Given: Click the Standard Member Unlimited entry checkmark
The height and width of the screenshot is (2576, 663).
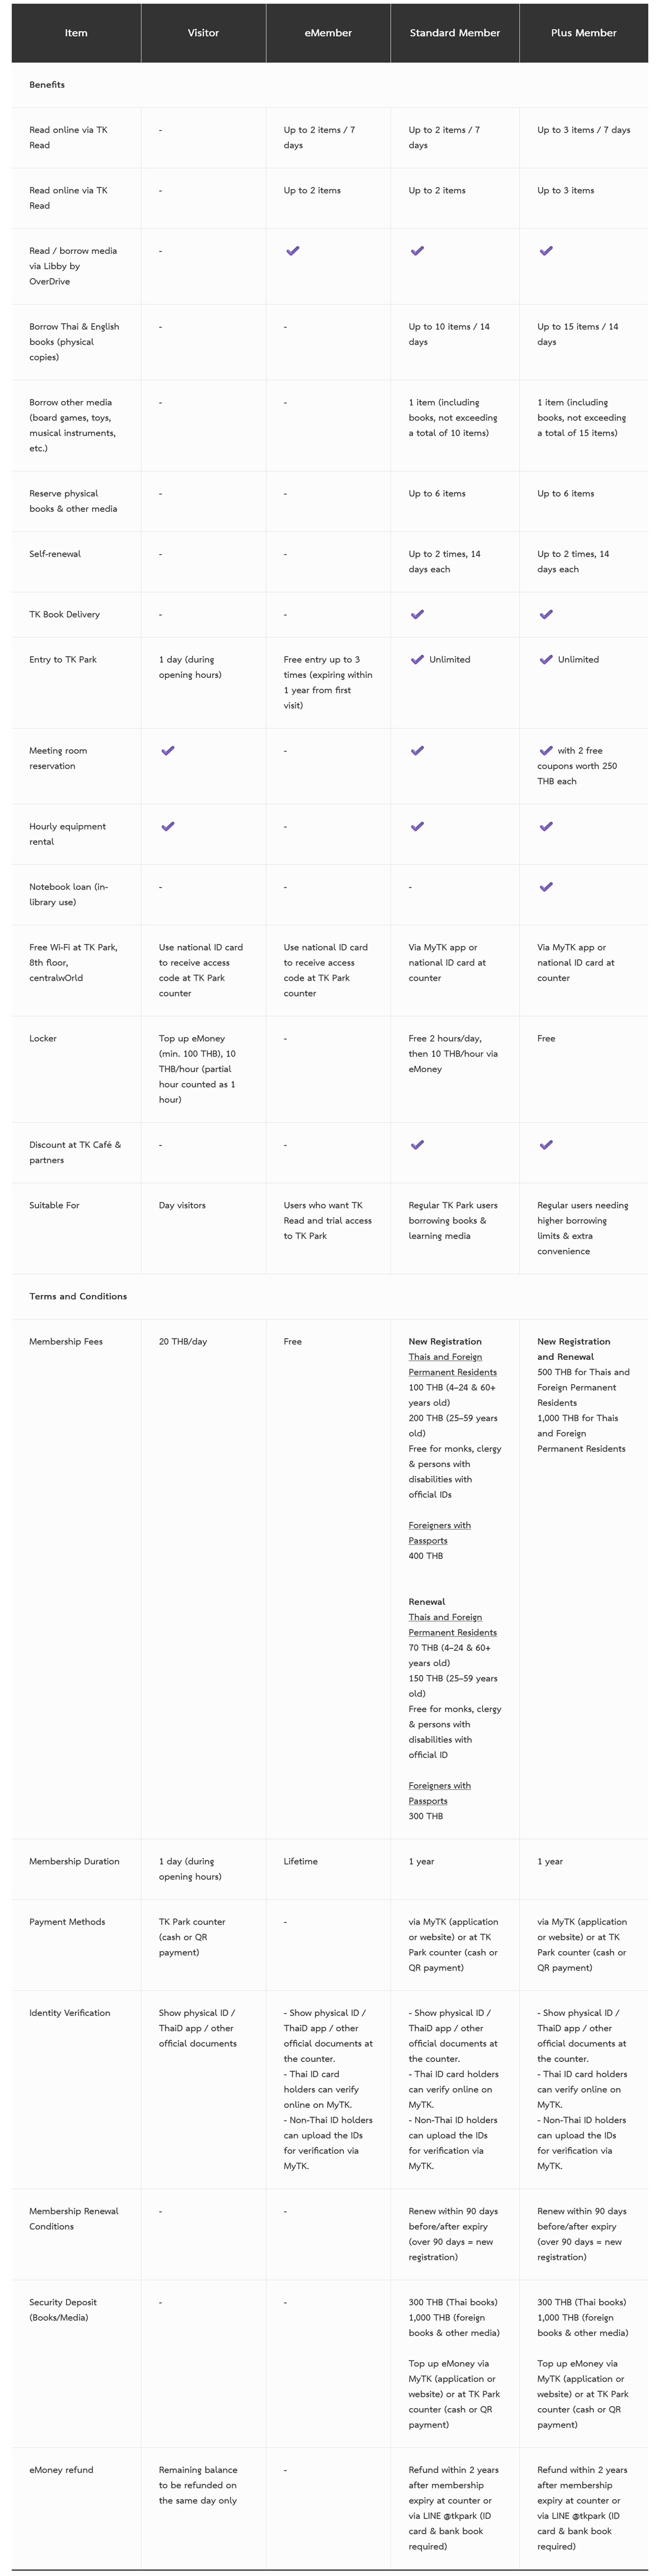Looking at the screenshot, I should click(x=417, y=660).
